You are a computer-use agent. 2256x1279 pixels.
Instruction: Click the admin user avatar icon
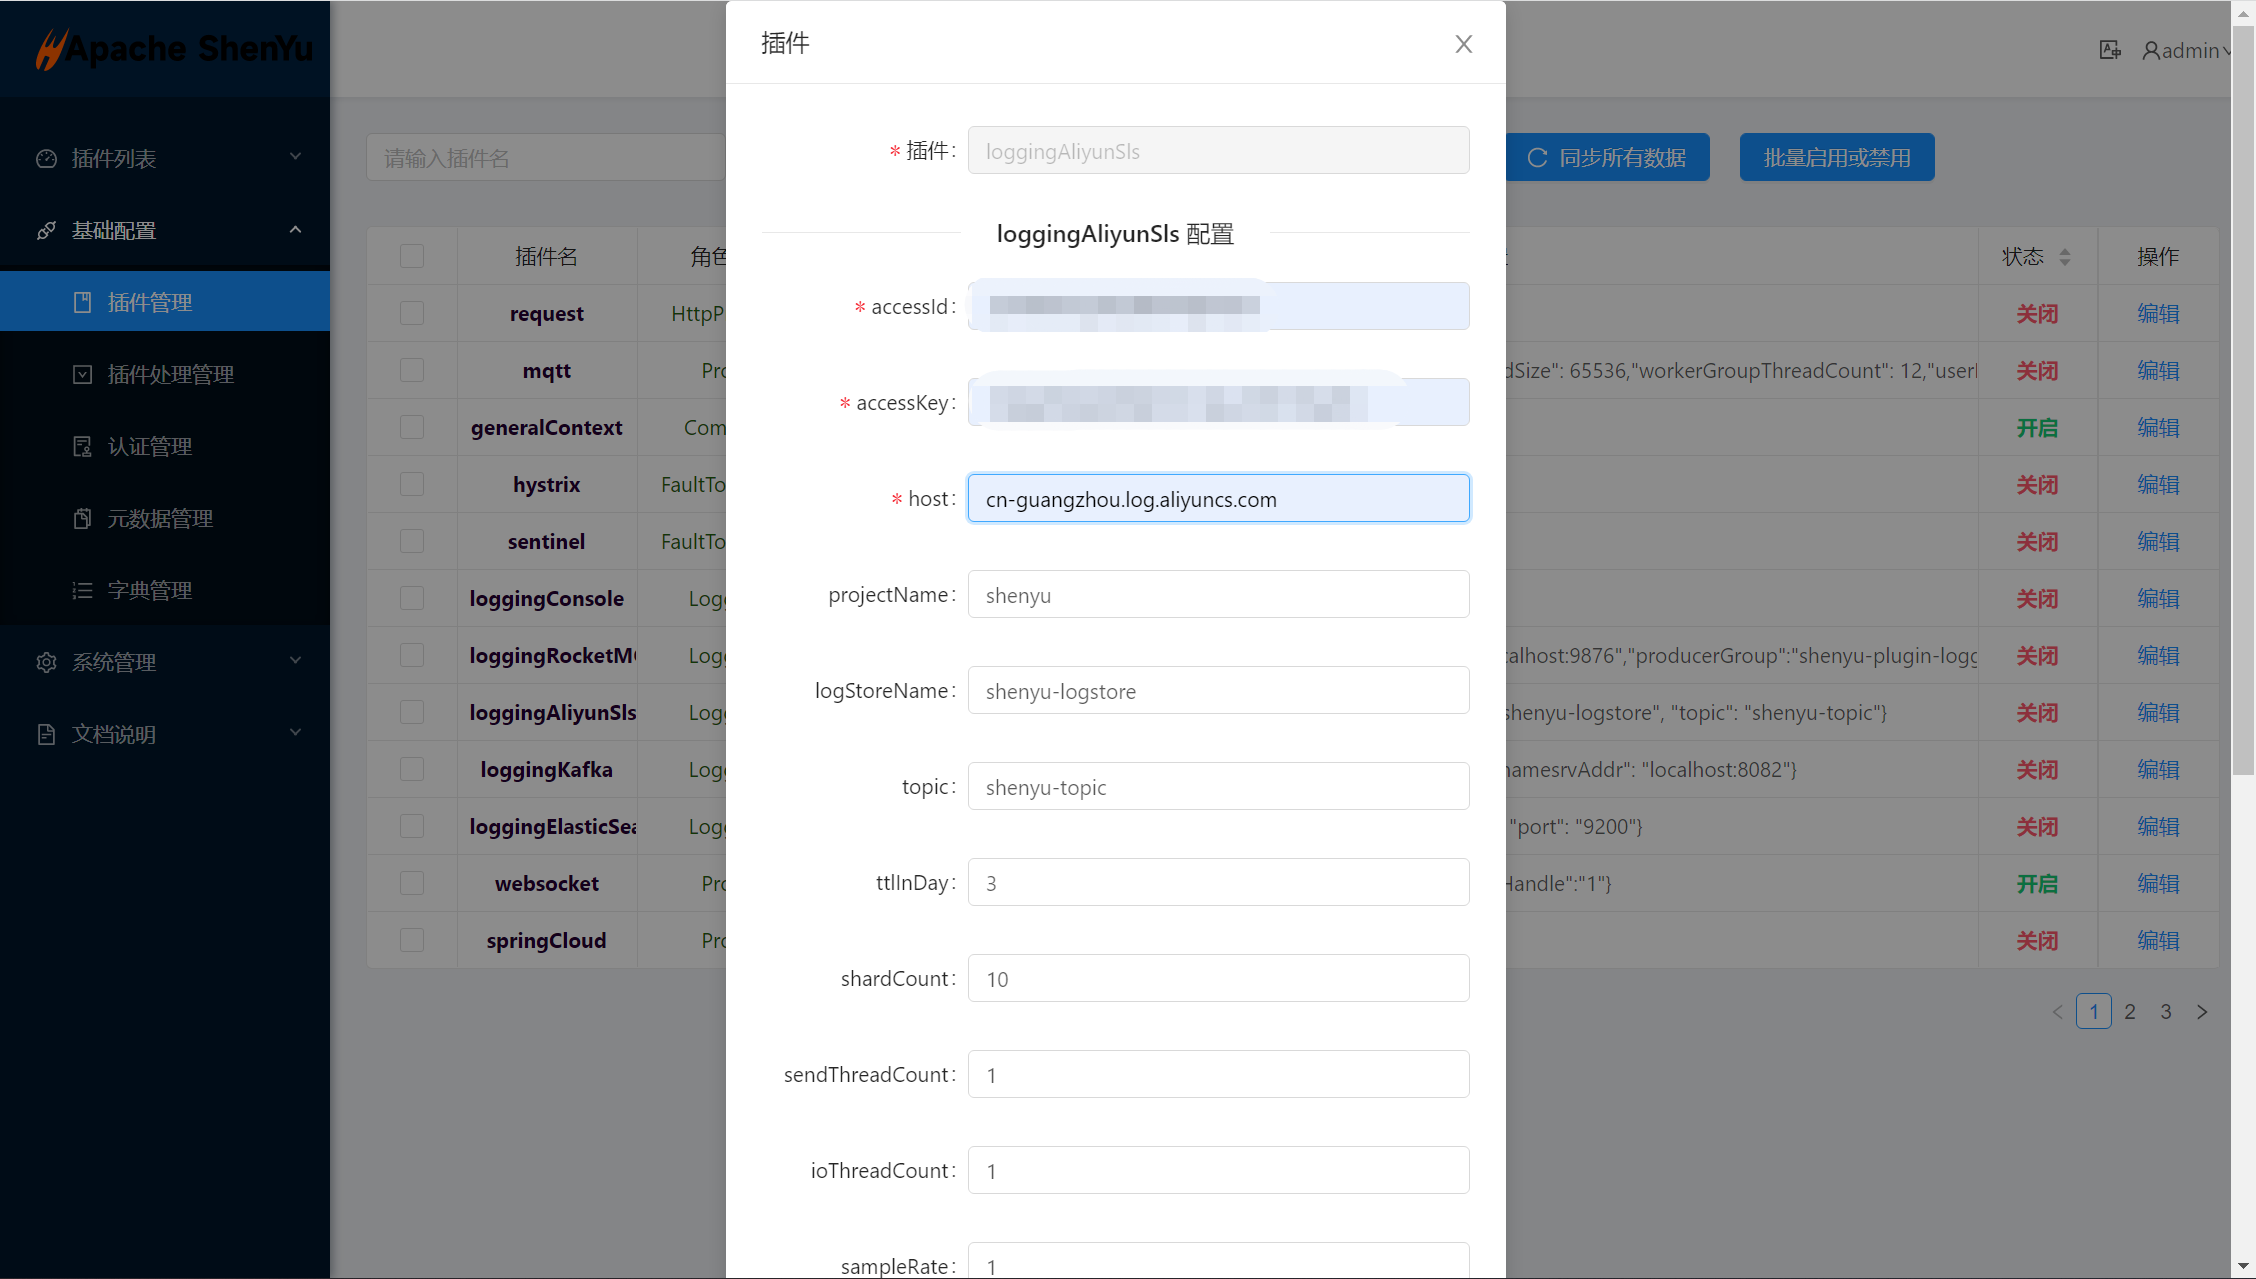[2150, 50]
